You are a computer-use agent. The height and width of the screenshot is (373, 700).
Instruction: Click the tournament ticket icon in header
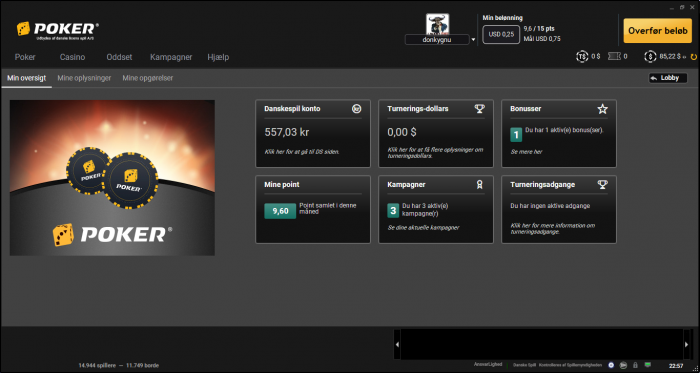coord(614,56)
